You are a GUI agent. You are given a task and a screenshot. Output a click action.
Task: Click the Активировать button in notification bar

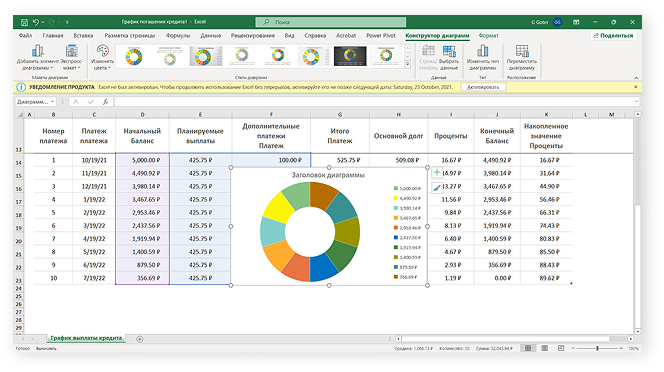pos(483,87)
